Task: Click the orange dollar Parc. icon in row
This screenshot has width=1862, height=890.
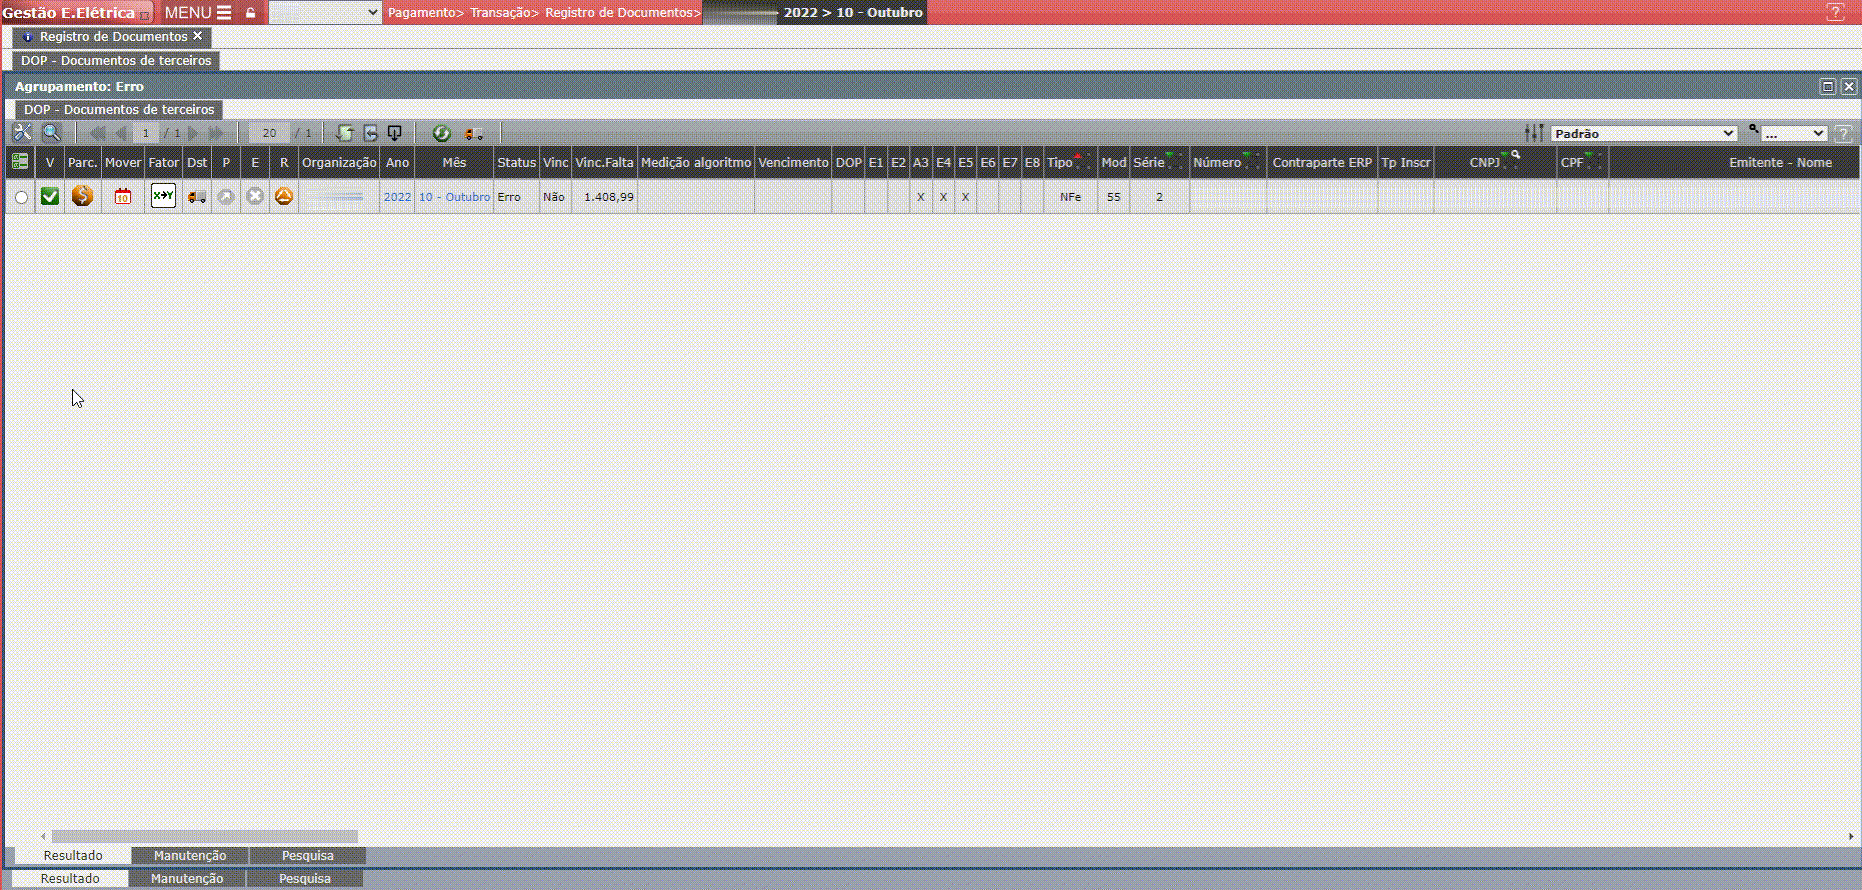Action: [x=83, y=197]
